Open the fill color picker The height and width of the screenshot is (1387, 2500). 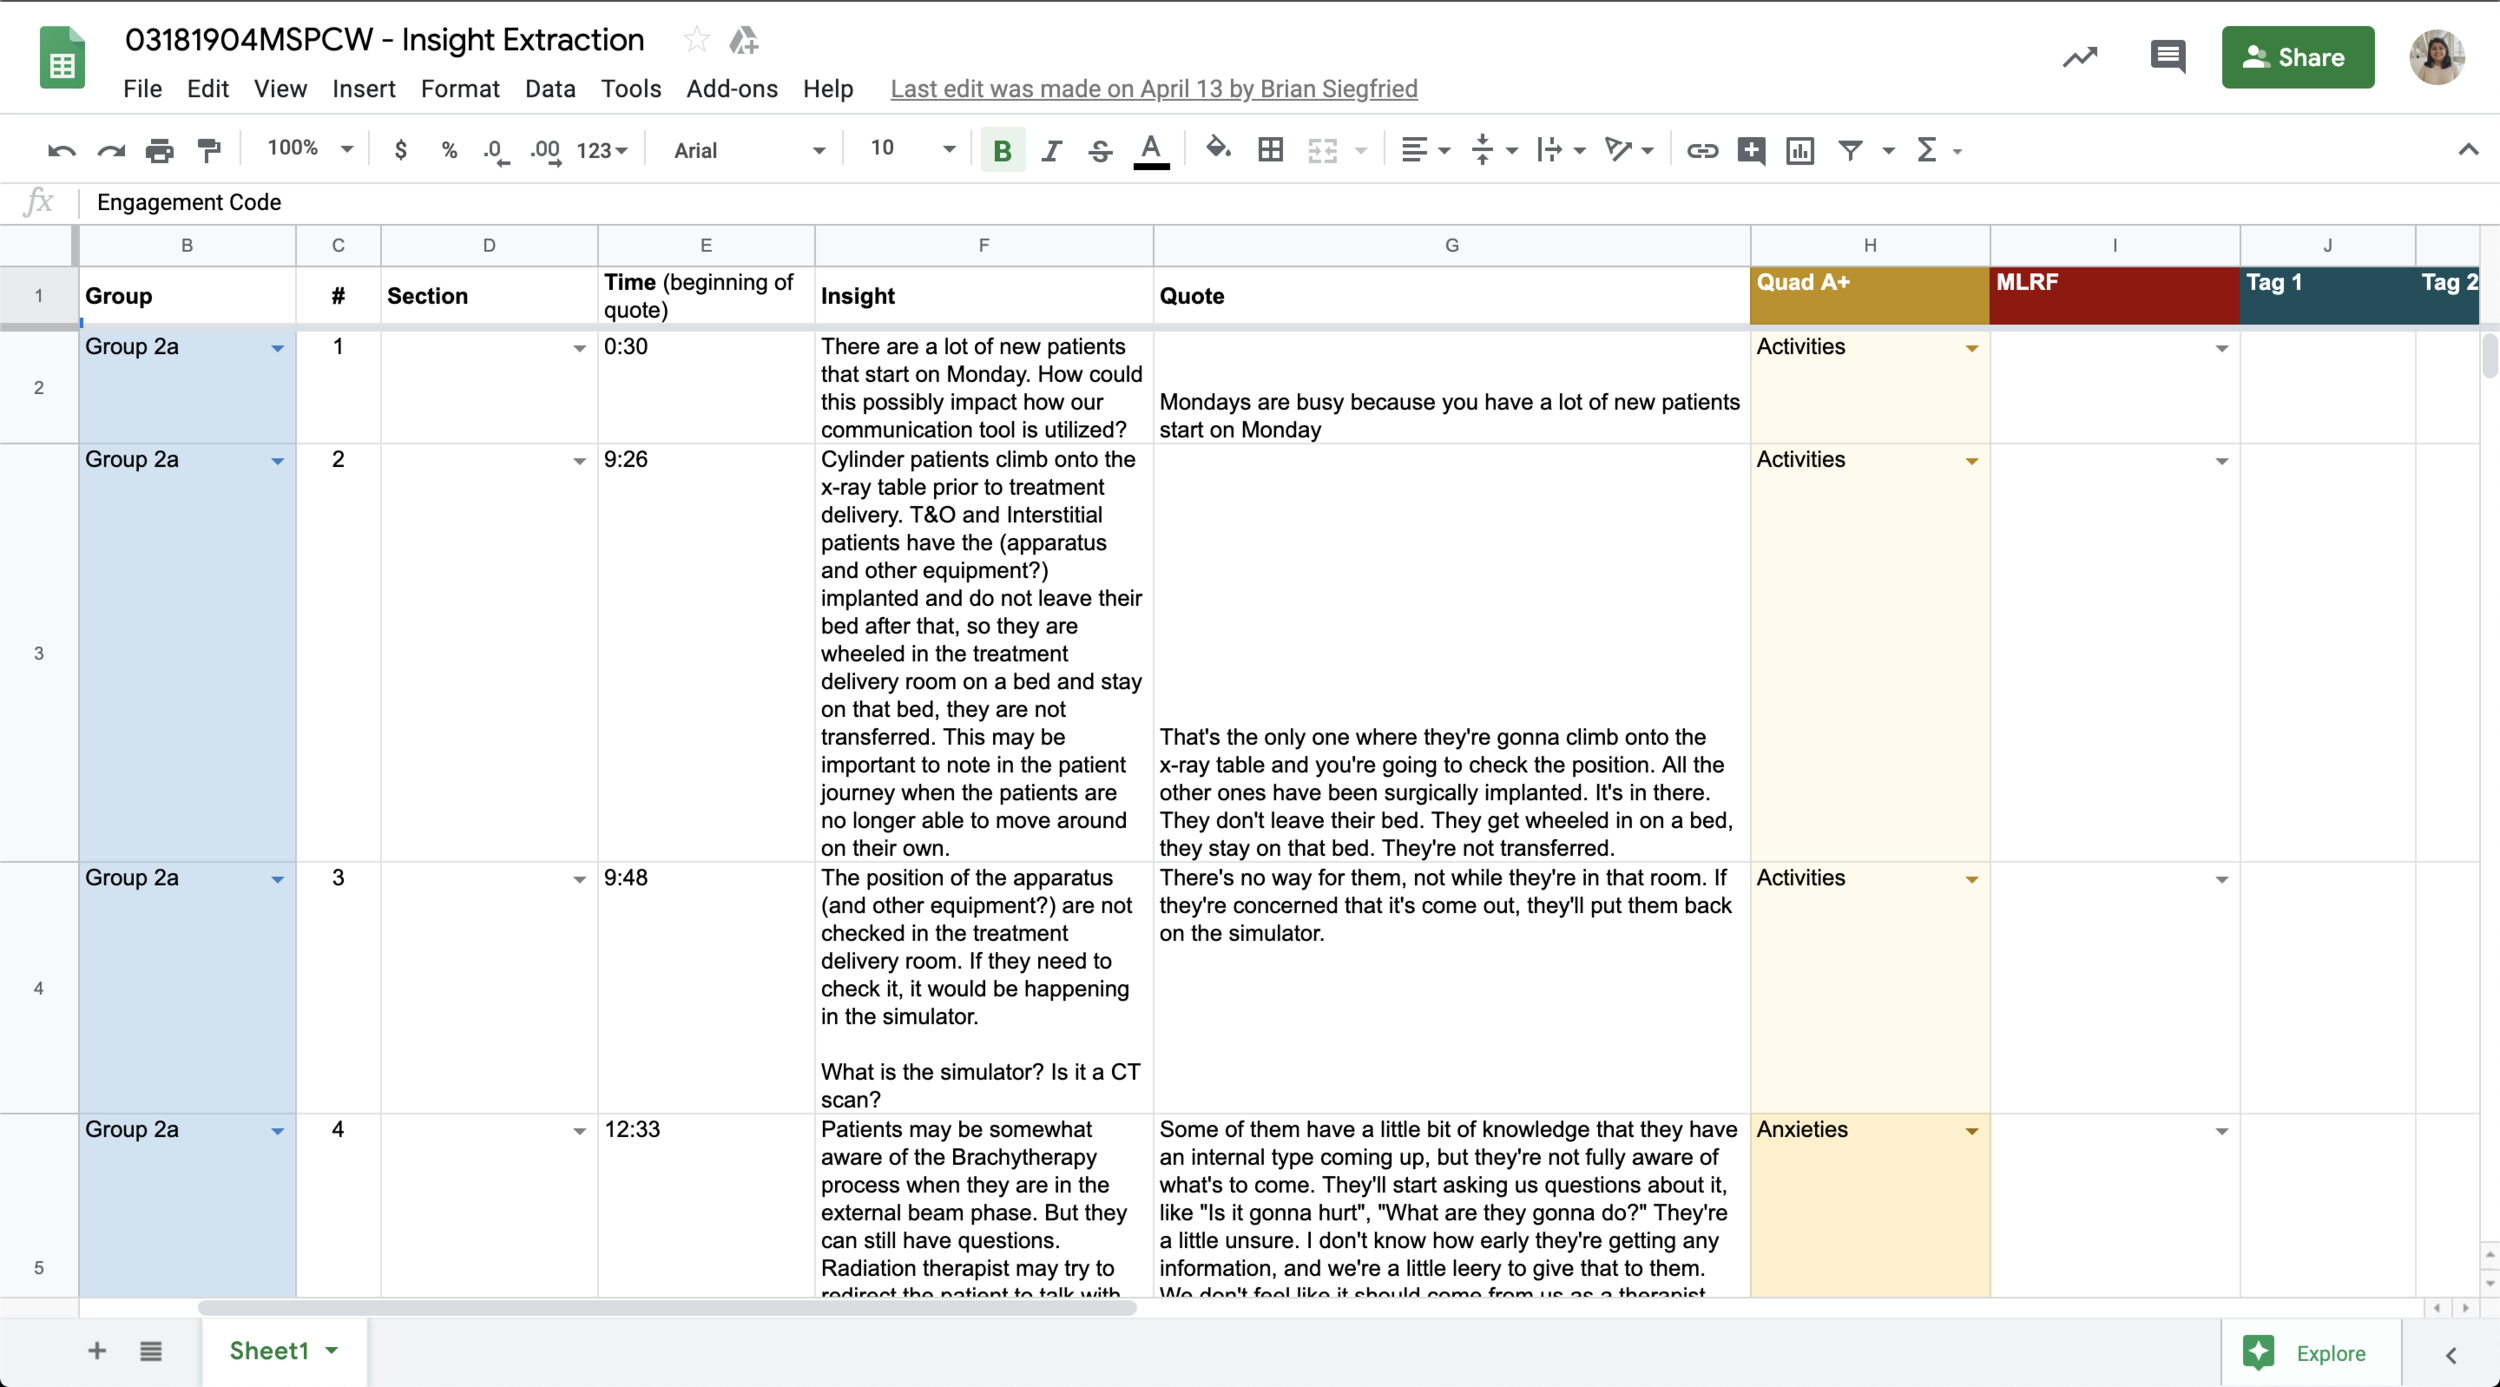click(x=1217, y=149)
